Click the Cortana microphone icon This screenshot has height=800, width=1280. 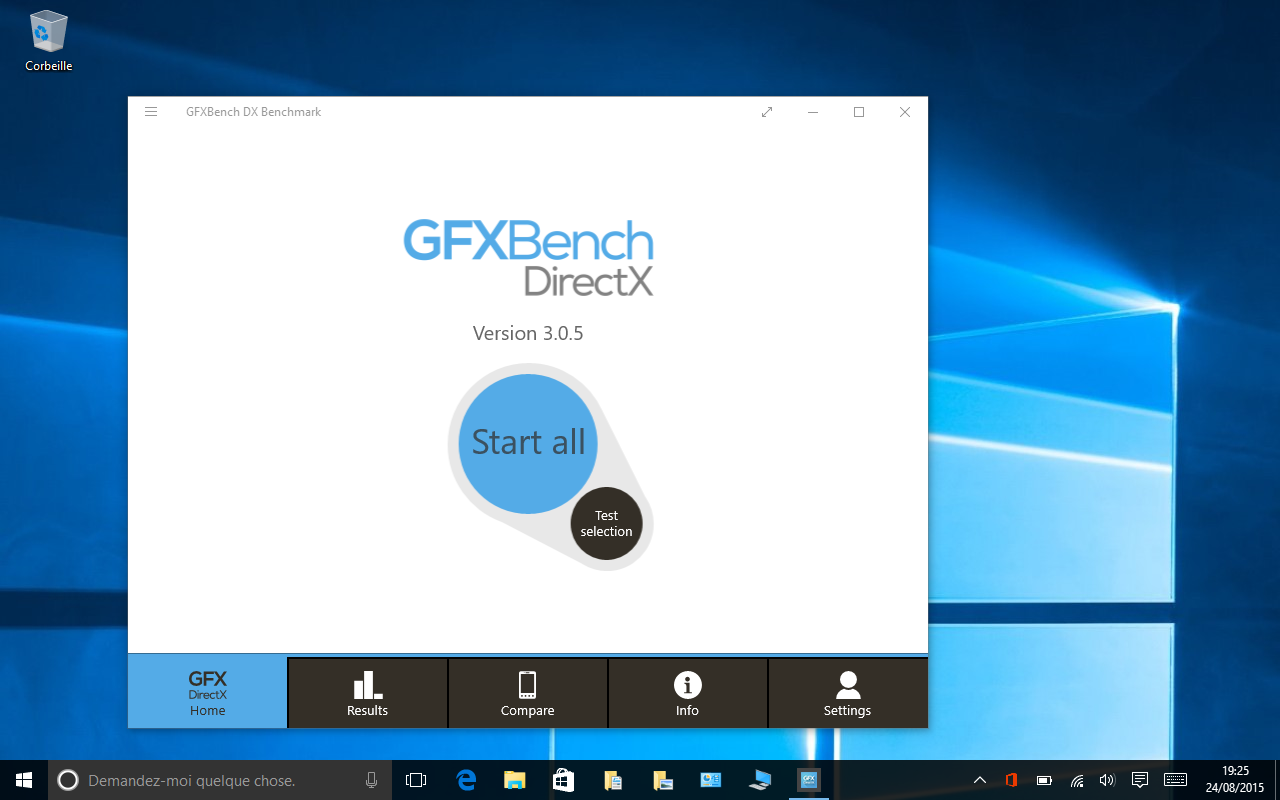click(x=372, y=780)
